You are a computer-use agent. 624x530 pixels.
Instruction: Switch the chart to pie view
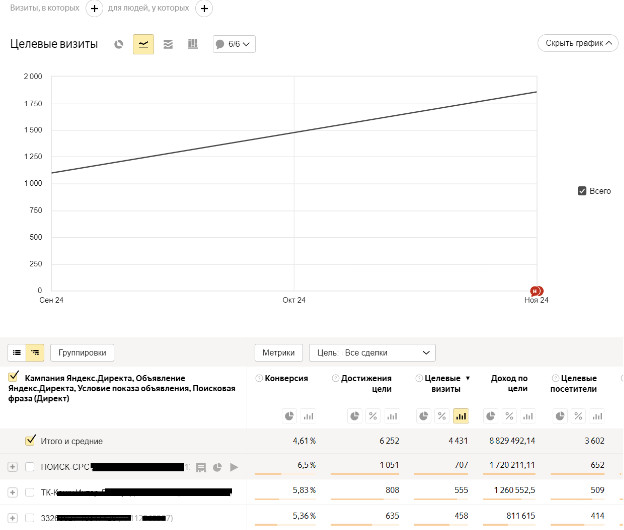pyautogui.click(x=119, y=44)
